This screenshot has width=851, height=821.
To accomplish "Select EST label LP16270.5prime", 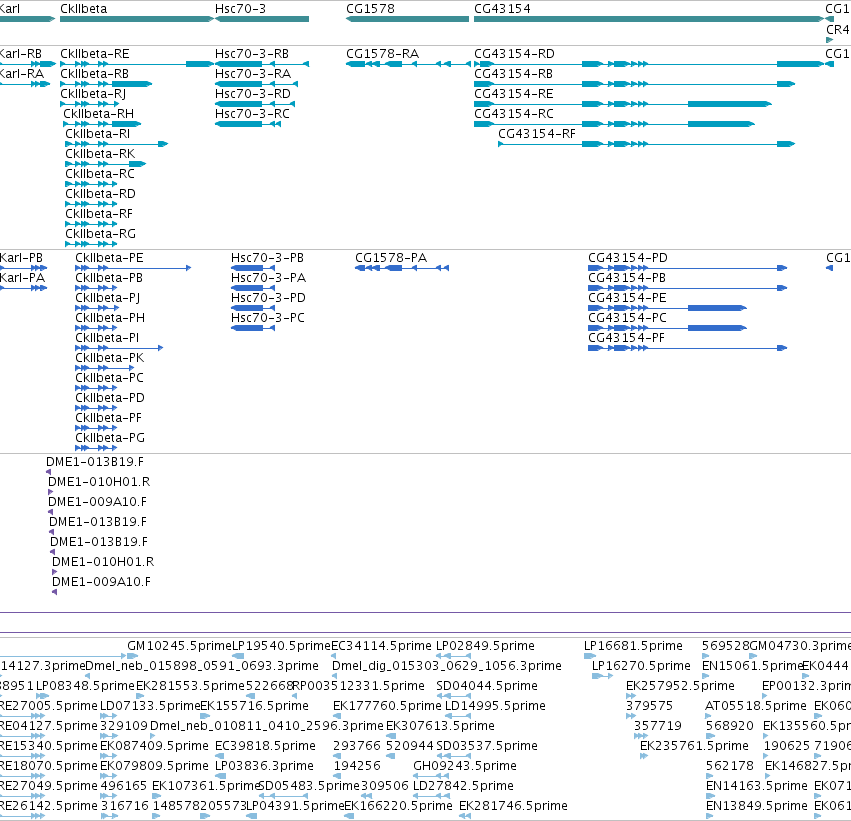I will pyautogui.click(x=641, y=666).
